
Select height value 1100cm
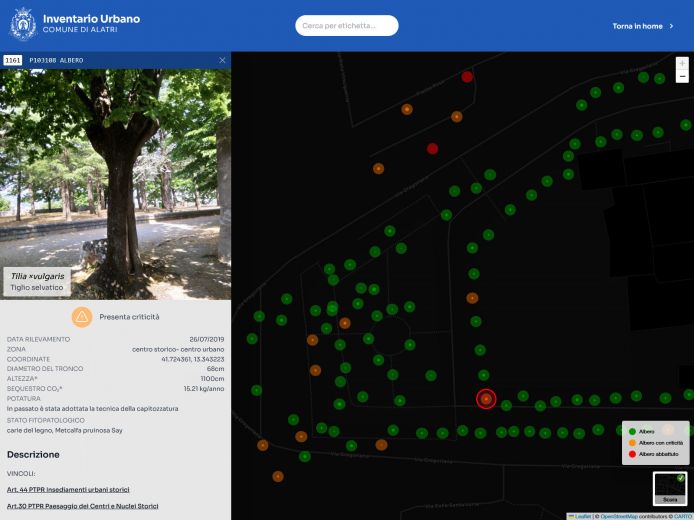click(212, 378)
